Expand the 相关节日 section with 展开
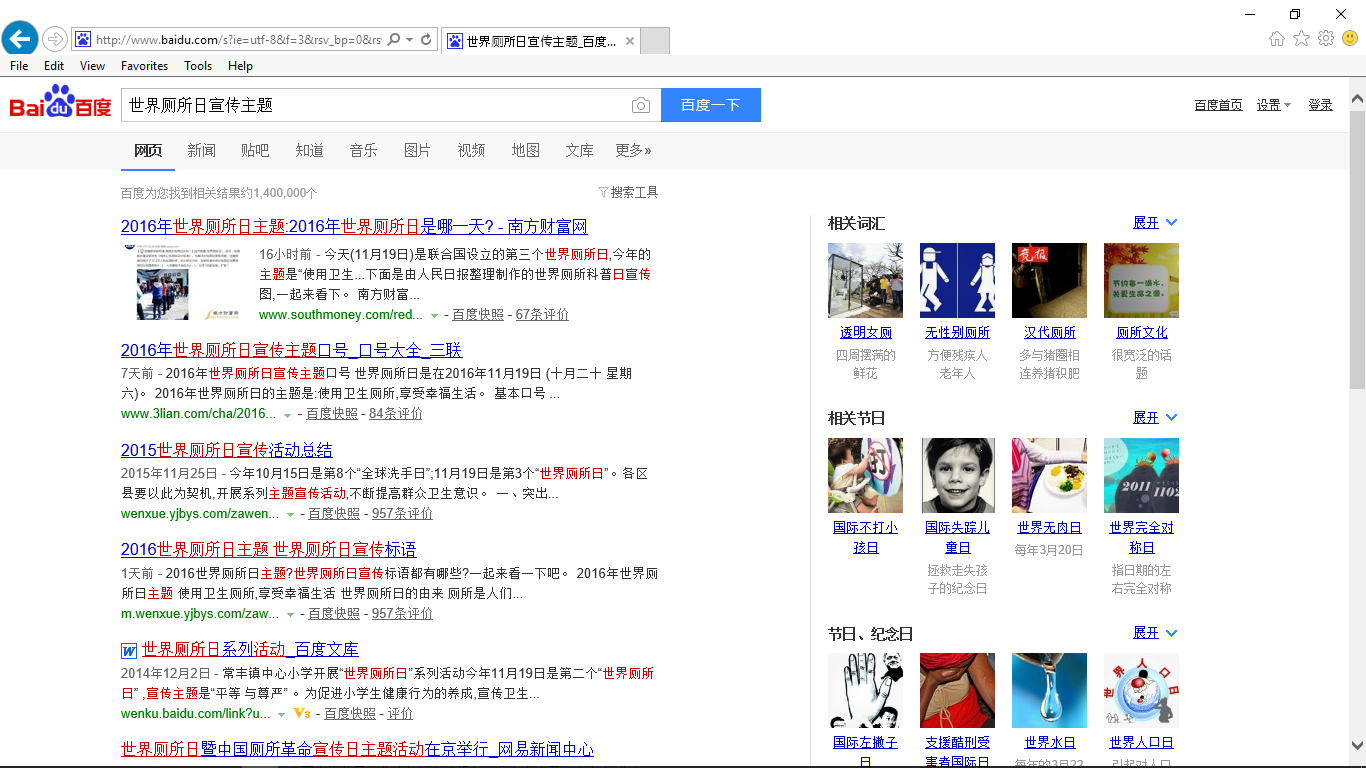 click(x=1155, y=417)
